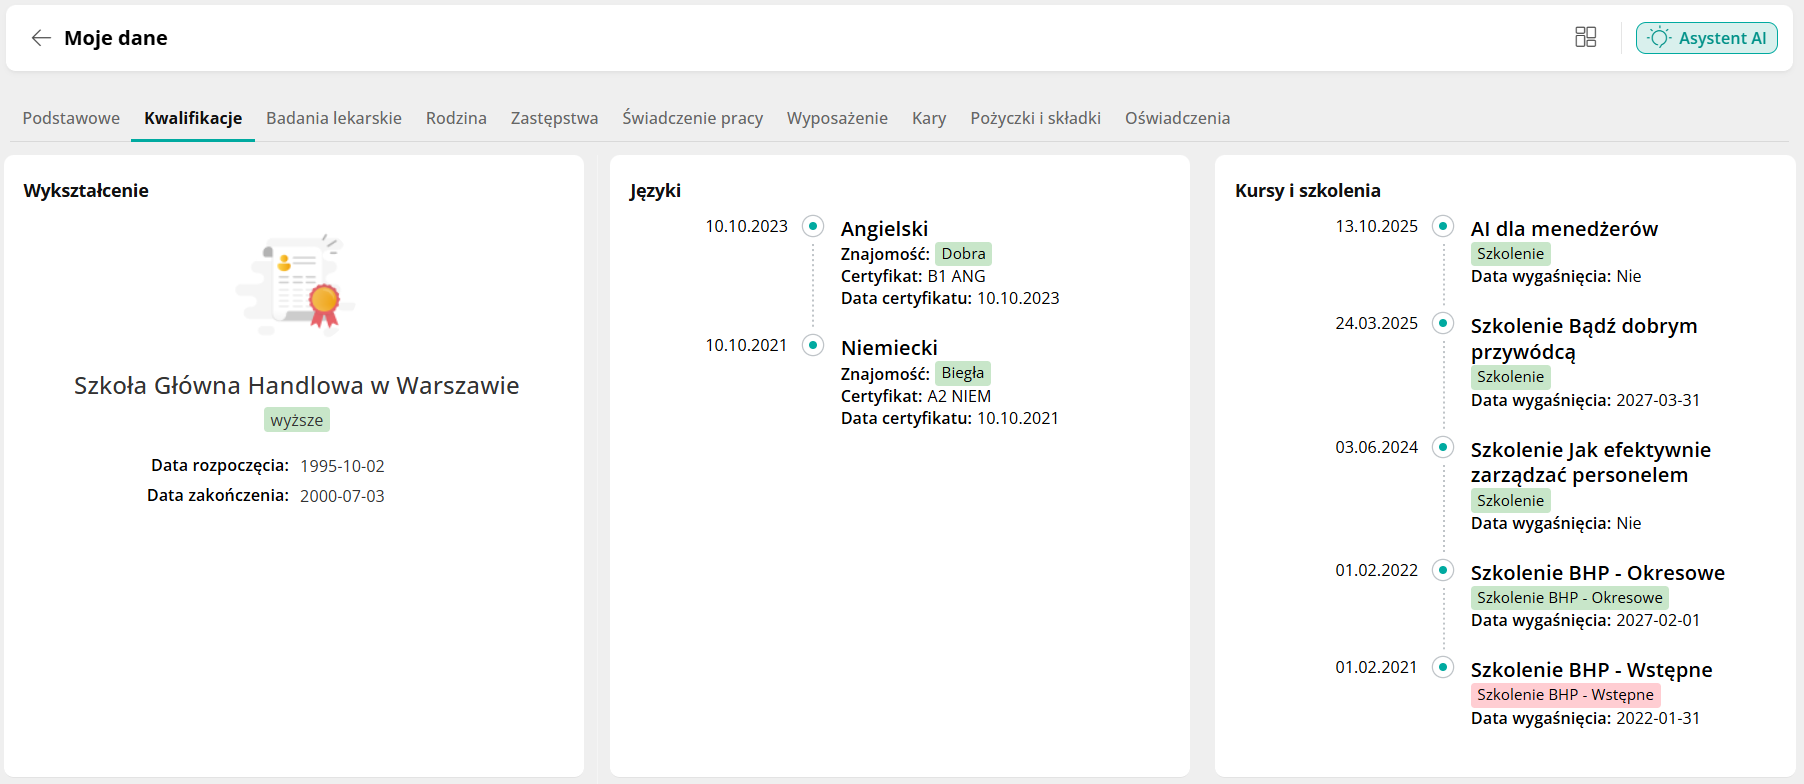Click the Certyfikat: B1 ANG line
The width and height of the screenshot is (1804, 784).
[x=913, y=276]
